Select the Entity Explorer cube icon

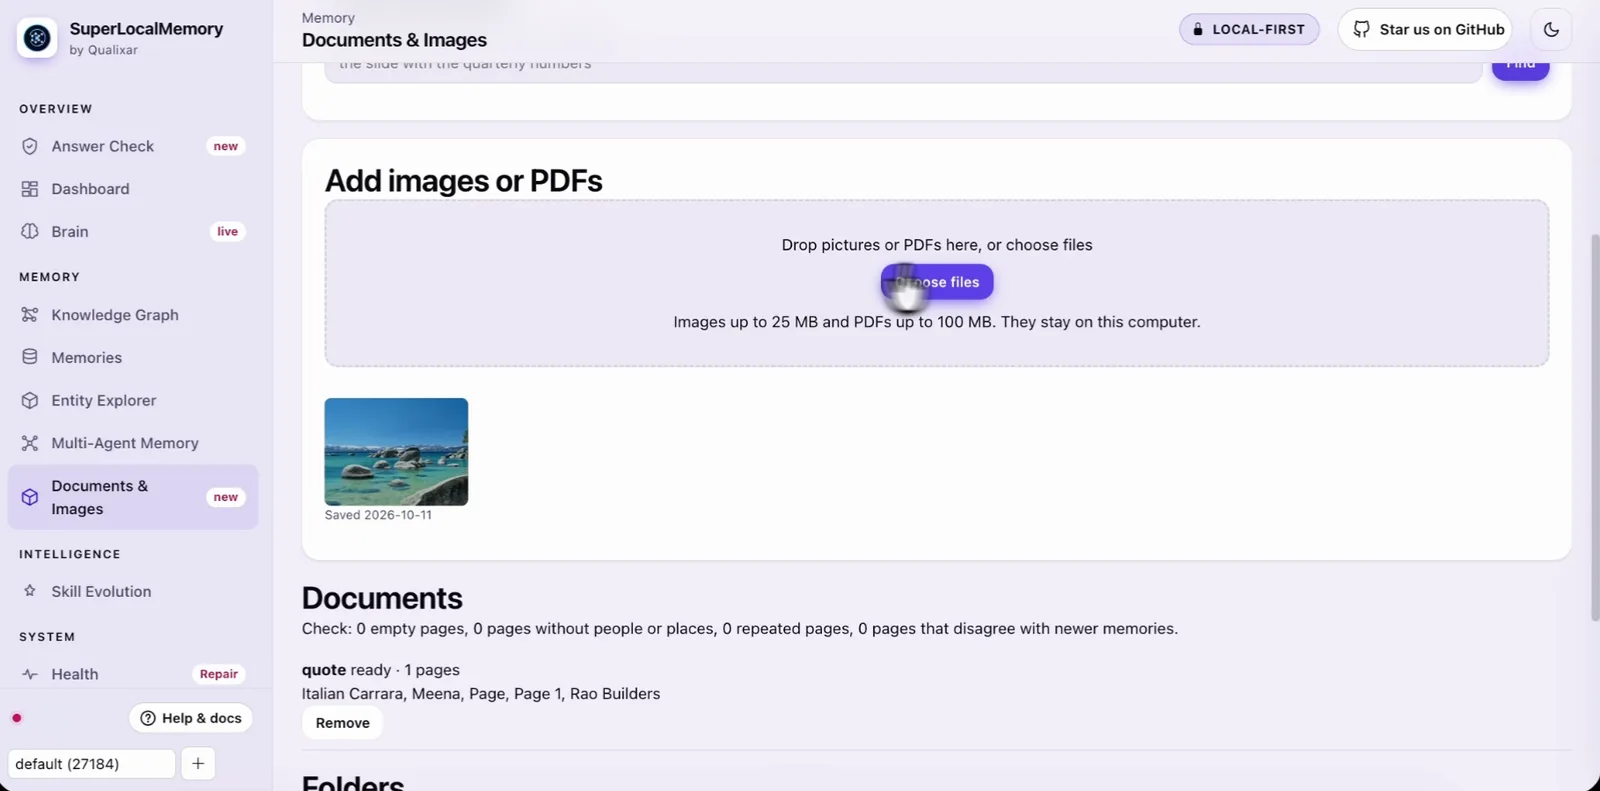[30, 400]
